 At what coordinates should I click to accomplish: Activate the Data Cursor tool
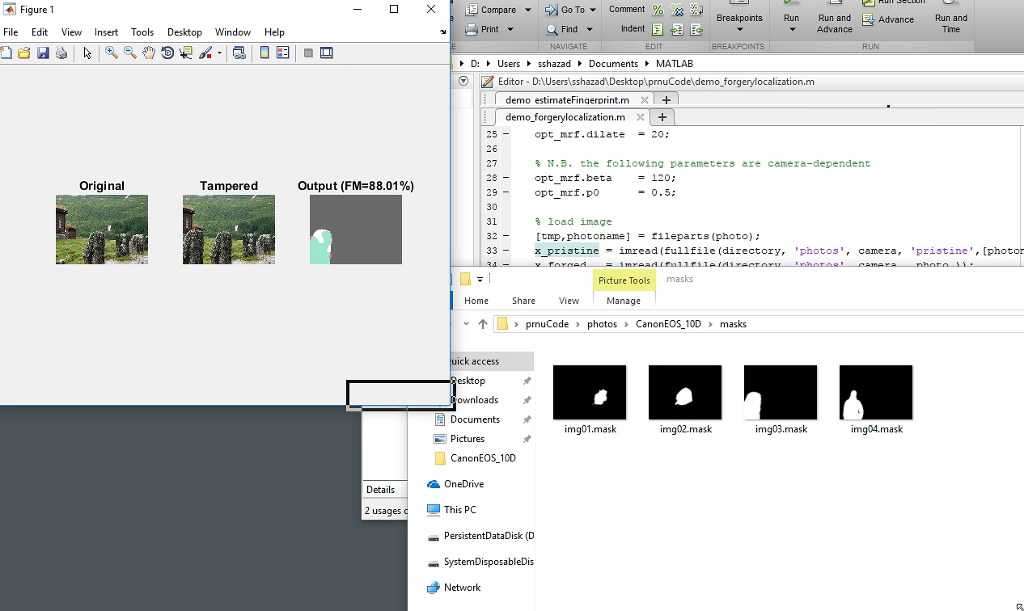tap(186, 53)
